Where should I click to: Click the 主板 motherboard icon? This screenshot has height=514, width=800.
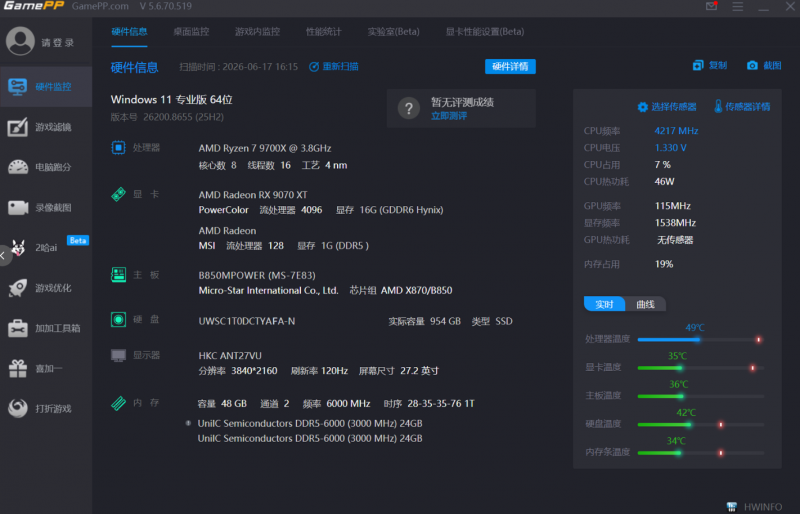tap(118, 275)
